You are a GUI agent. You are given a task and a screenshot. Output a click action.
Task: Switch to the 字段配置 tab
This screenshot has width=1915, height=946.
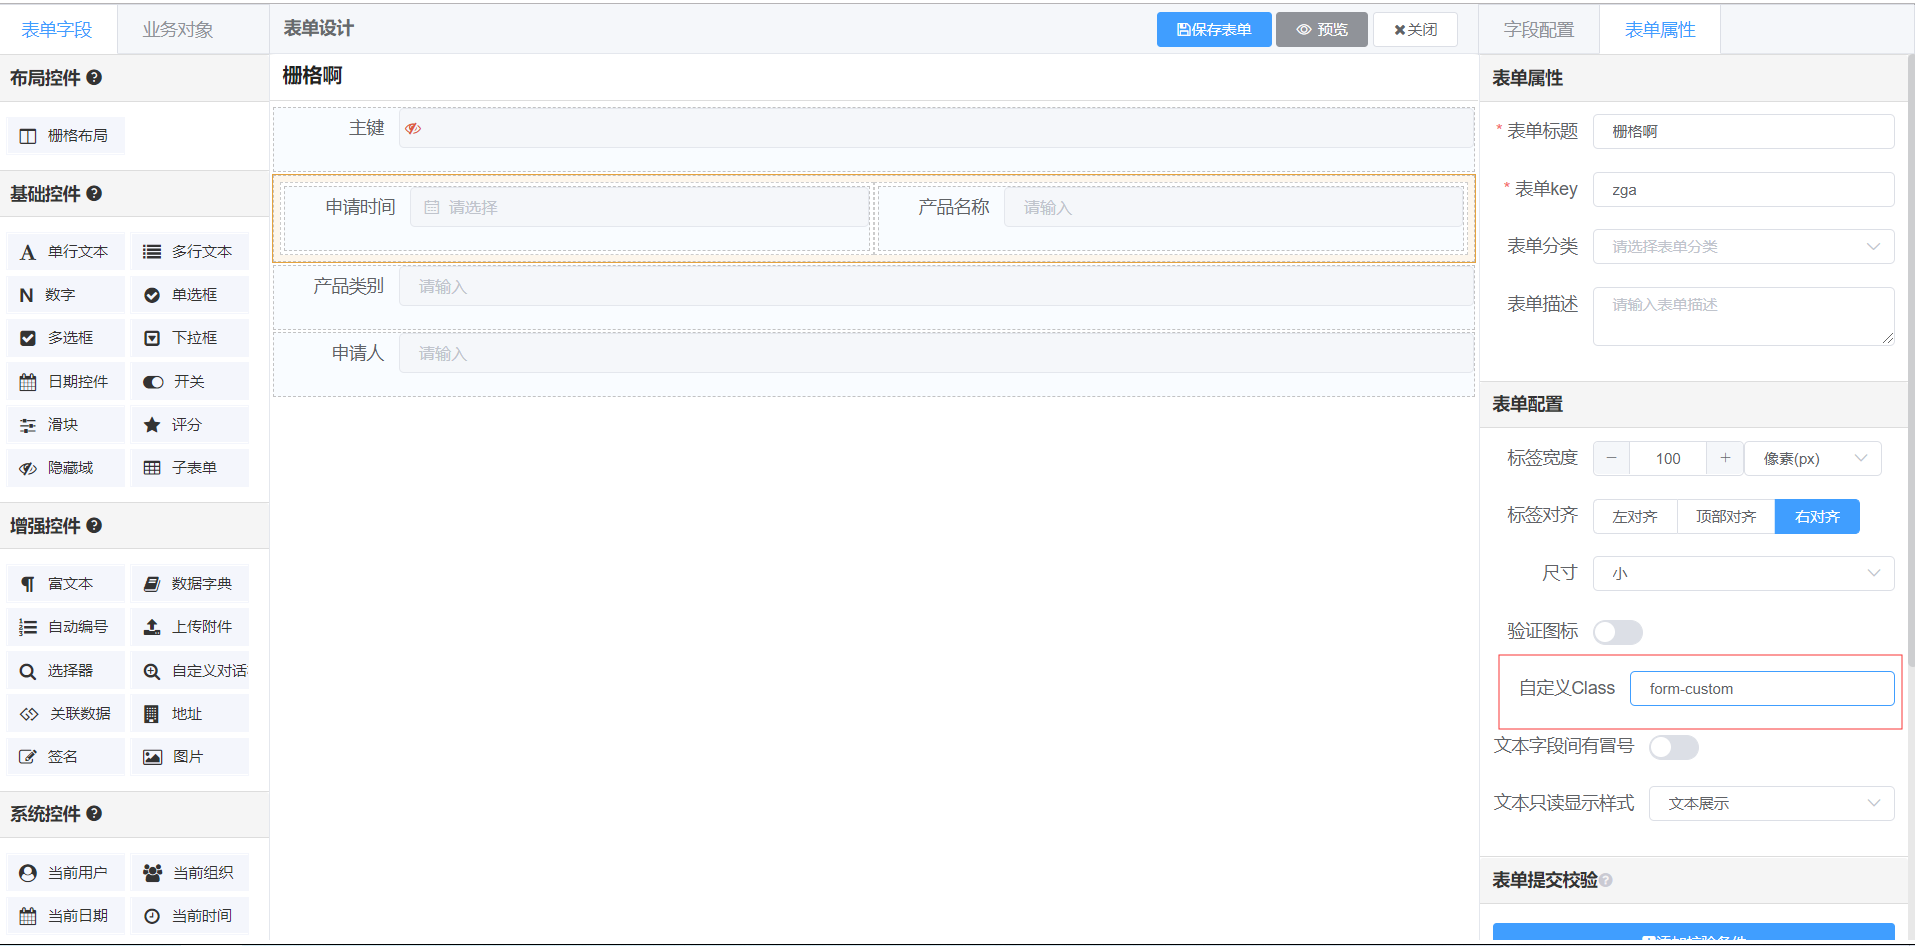1538,30
